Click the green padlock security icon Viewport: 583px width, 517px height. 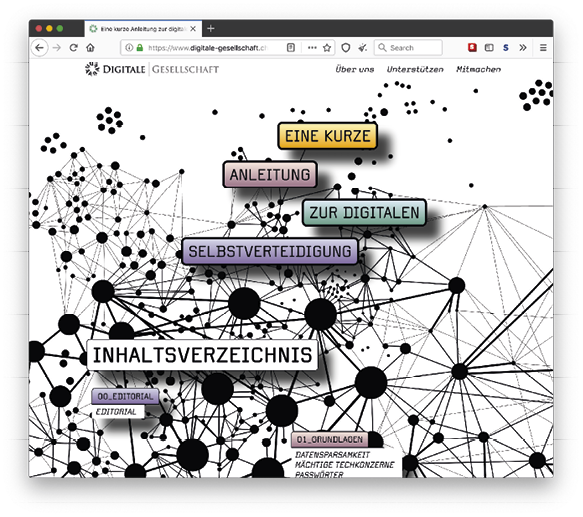point(140,48)
